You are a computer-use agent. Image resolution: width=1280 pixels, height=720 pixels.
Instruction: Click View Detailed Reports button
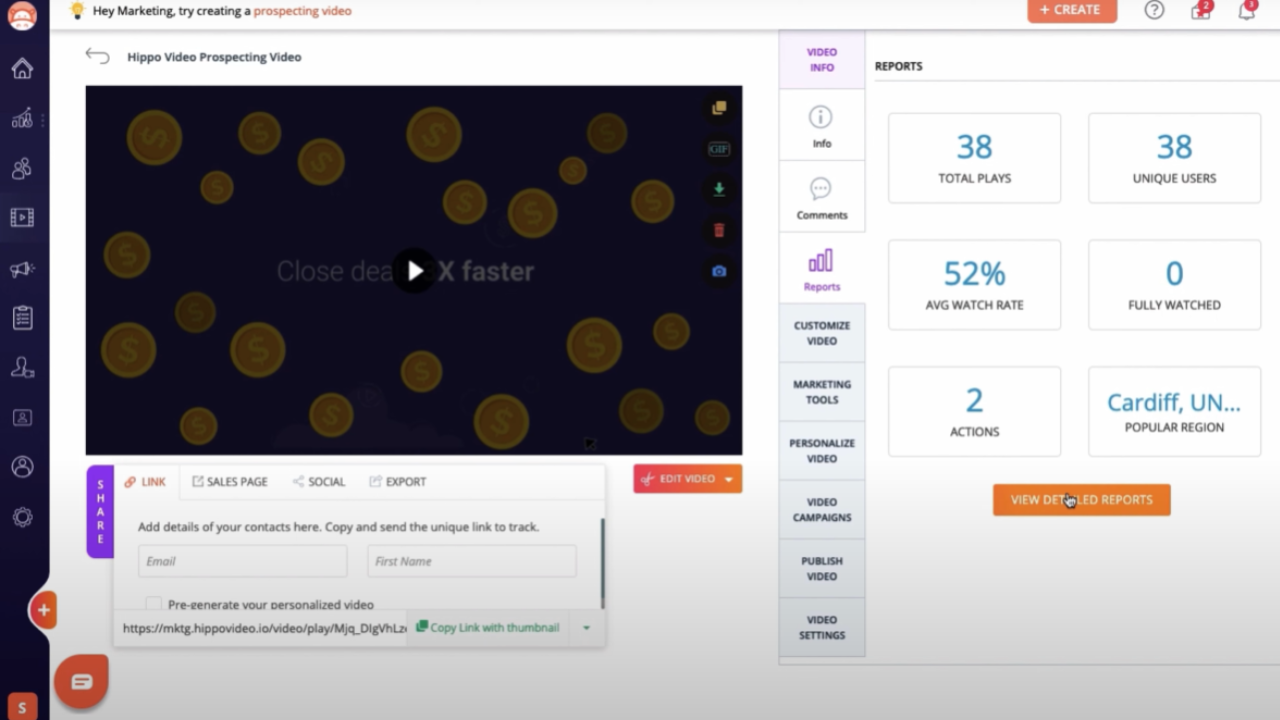click(1081, 500)
